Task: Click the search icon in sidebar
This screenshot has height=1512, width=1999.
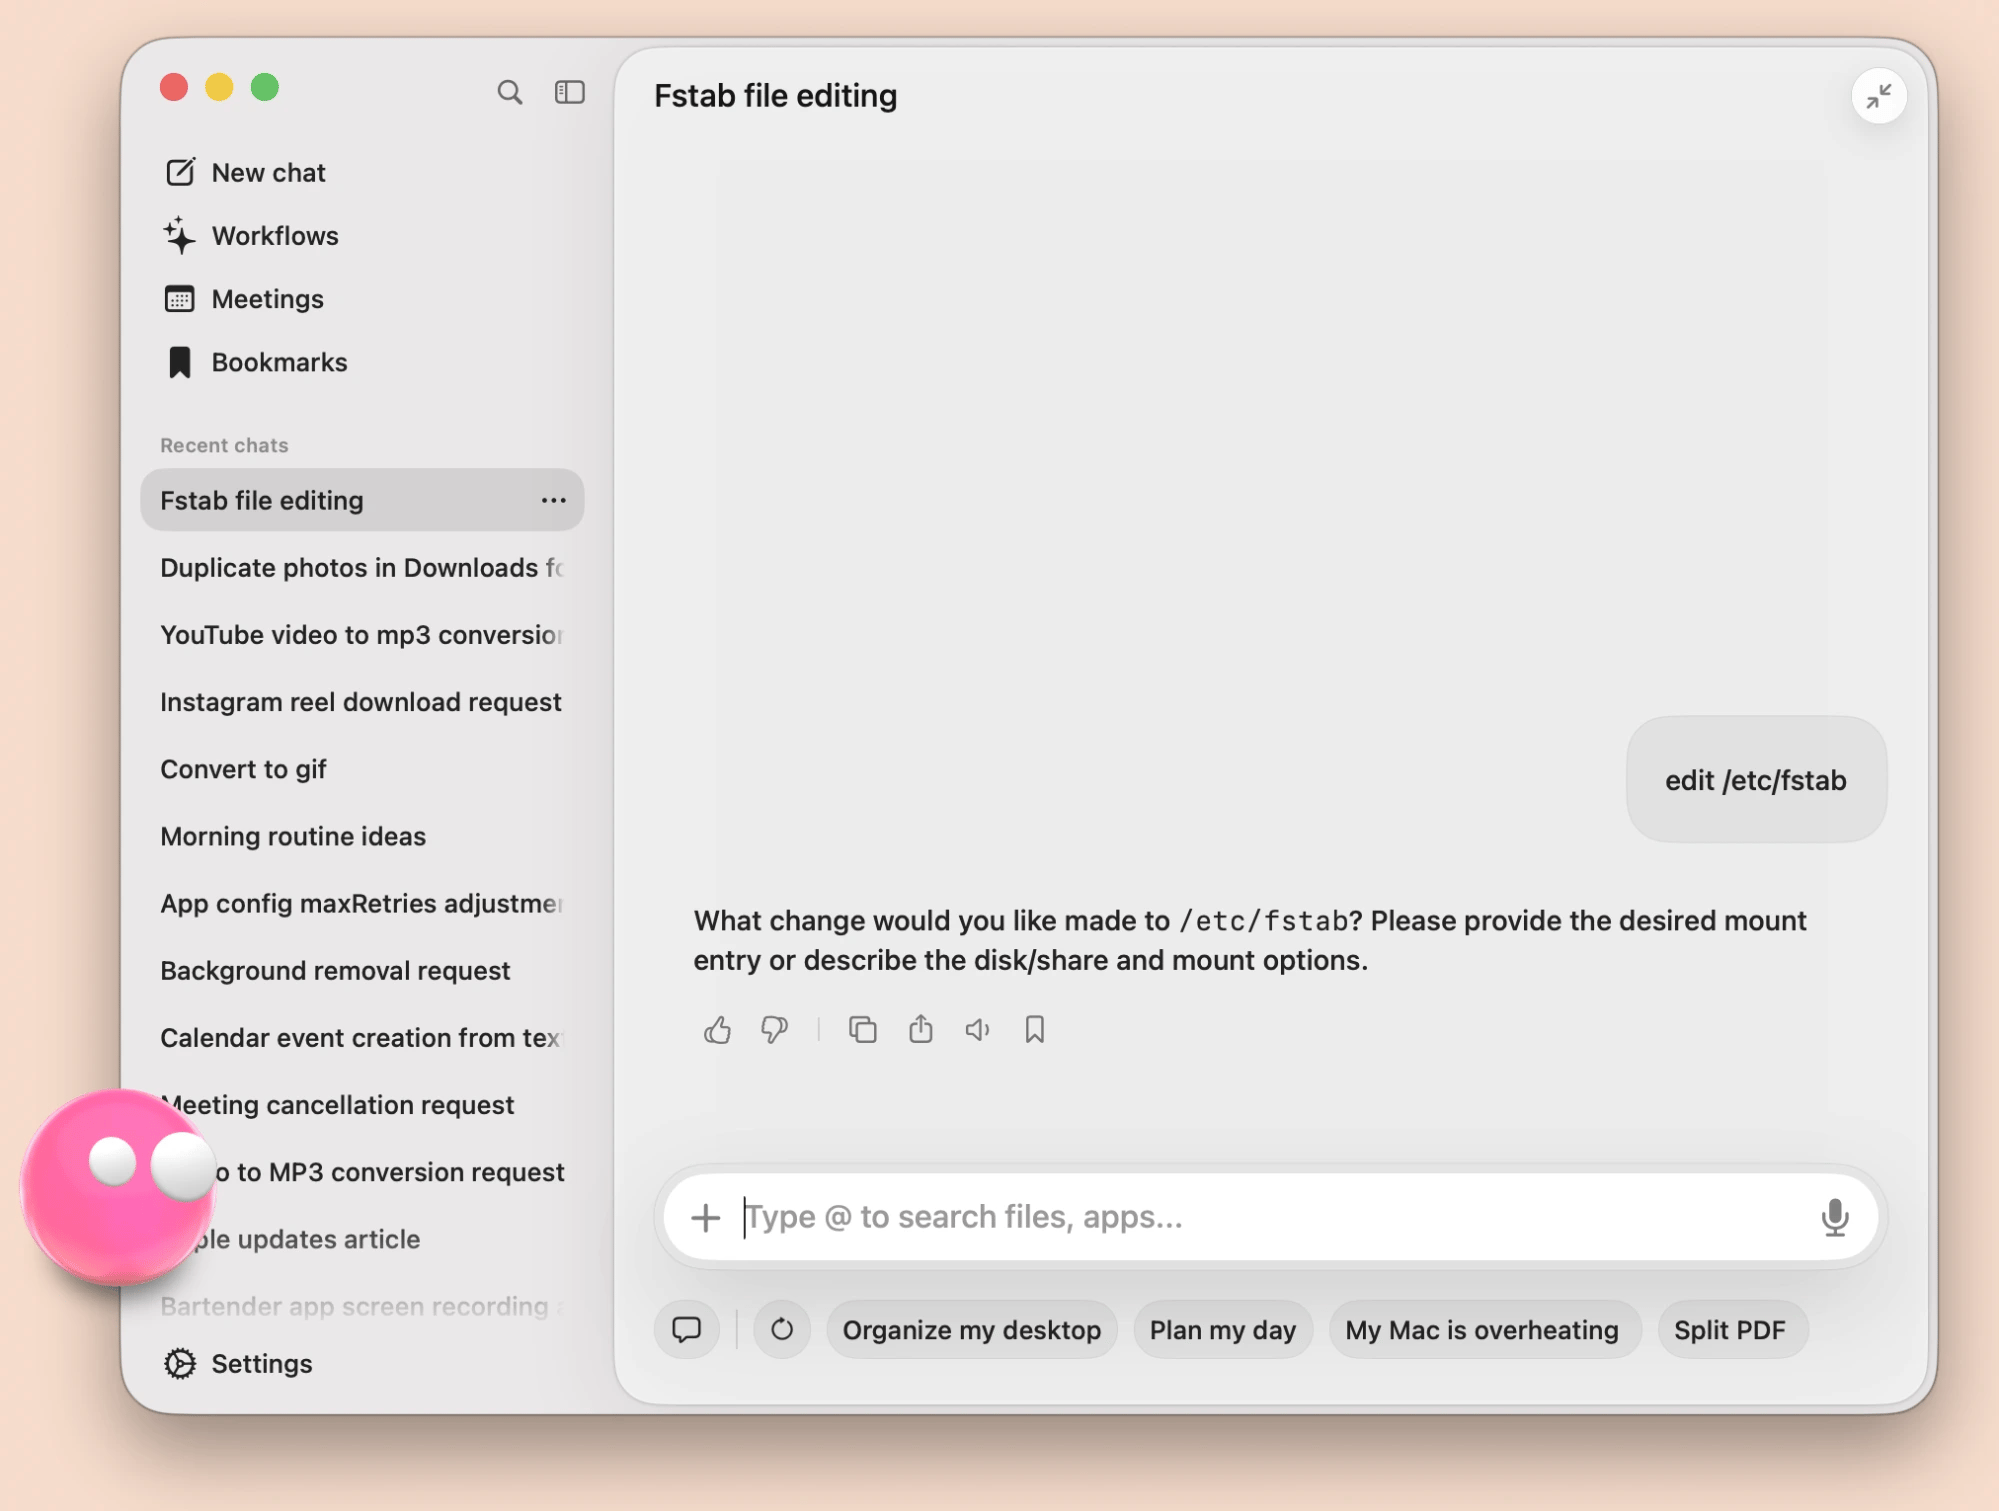Action: [x=509, y=92]
